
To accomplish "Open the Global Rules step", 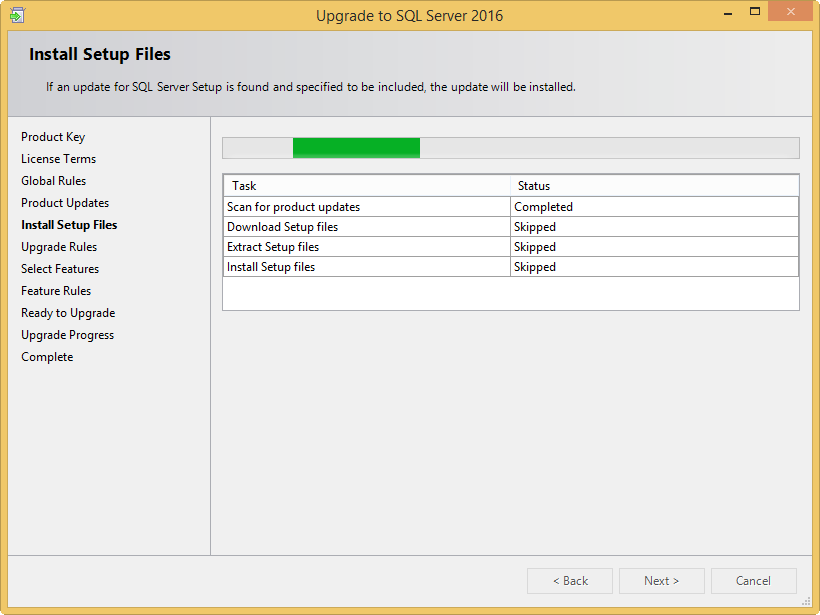I will 53,181.
